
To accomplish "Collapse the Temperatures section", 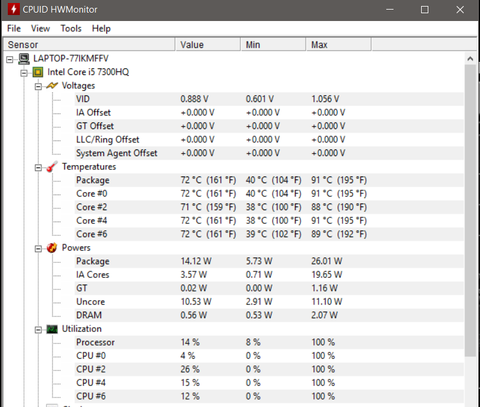I will coord(38,168).
